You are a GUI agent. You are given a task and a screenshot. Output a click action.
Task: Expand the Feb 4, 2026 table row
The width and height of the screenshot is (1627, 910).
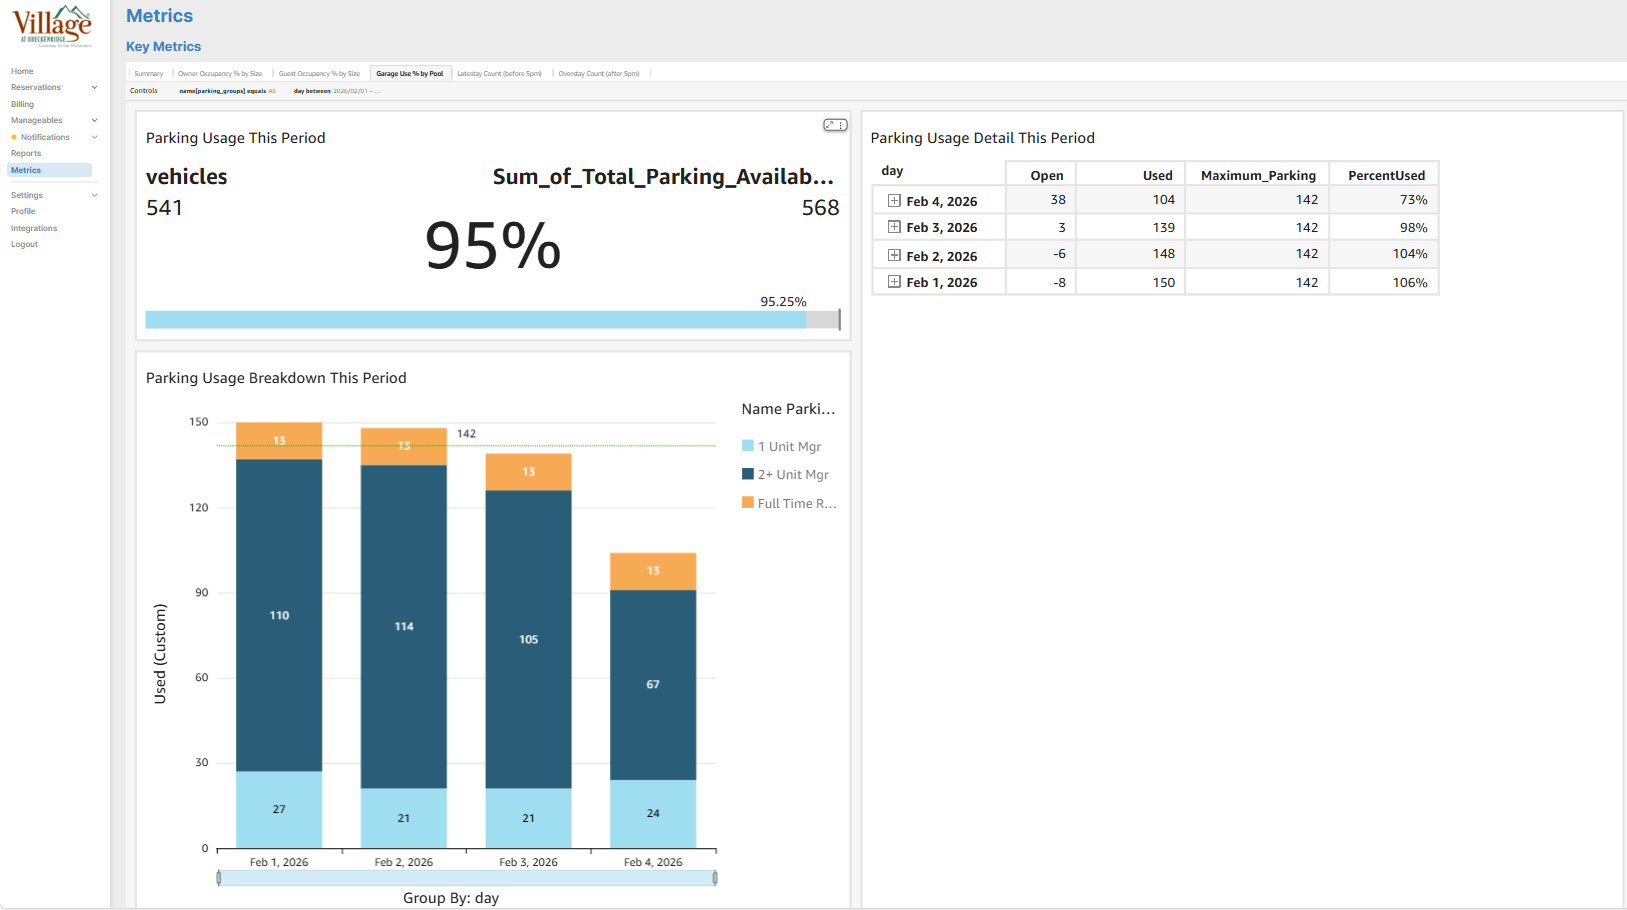click(894, 201)
